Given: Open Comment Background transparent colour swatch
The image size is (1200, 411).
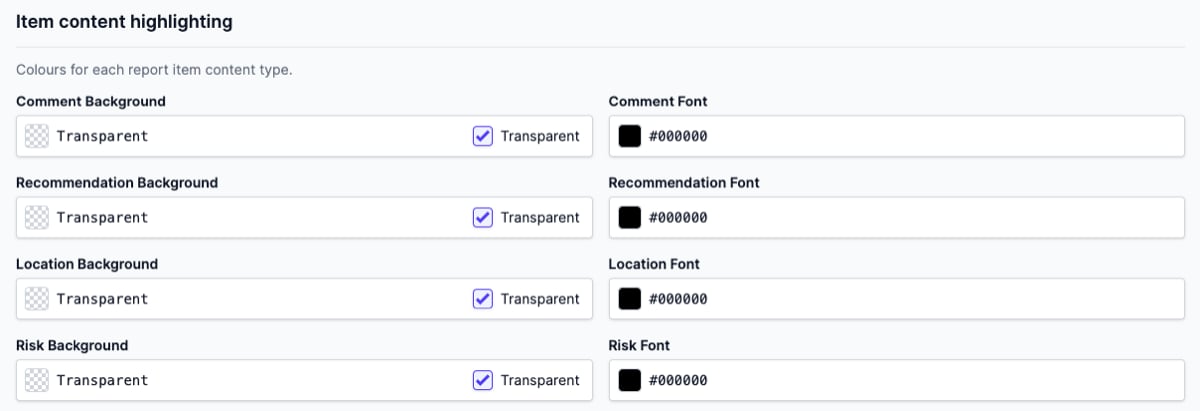Looking at the screenshot, I should pos(37,136).
